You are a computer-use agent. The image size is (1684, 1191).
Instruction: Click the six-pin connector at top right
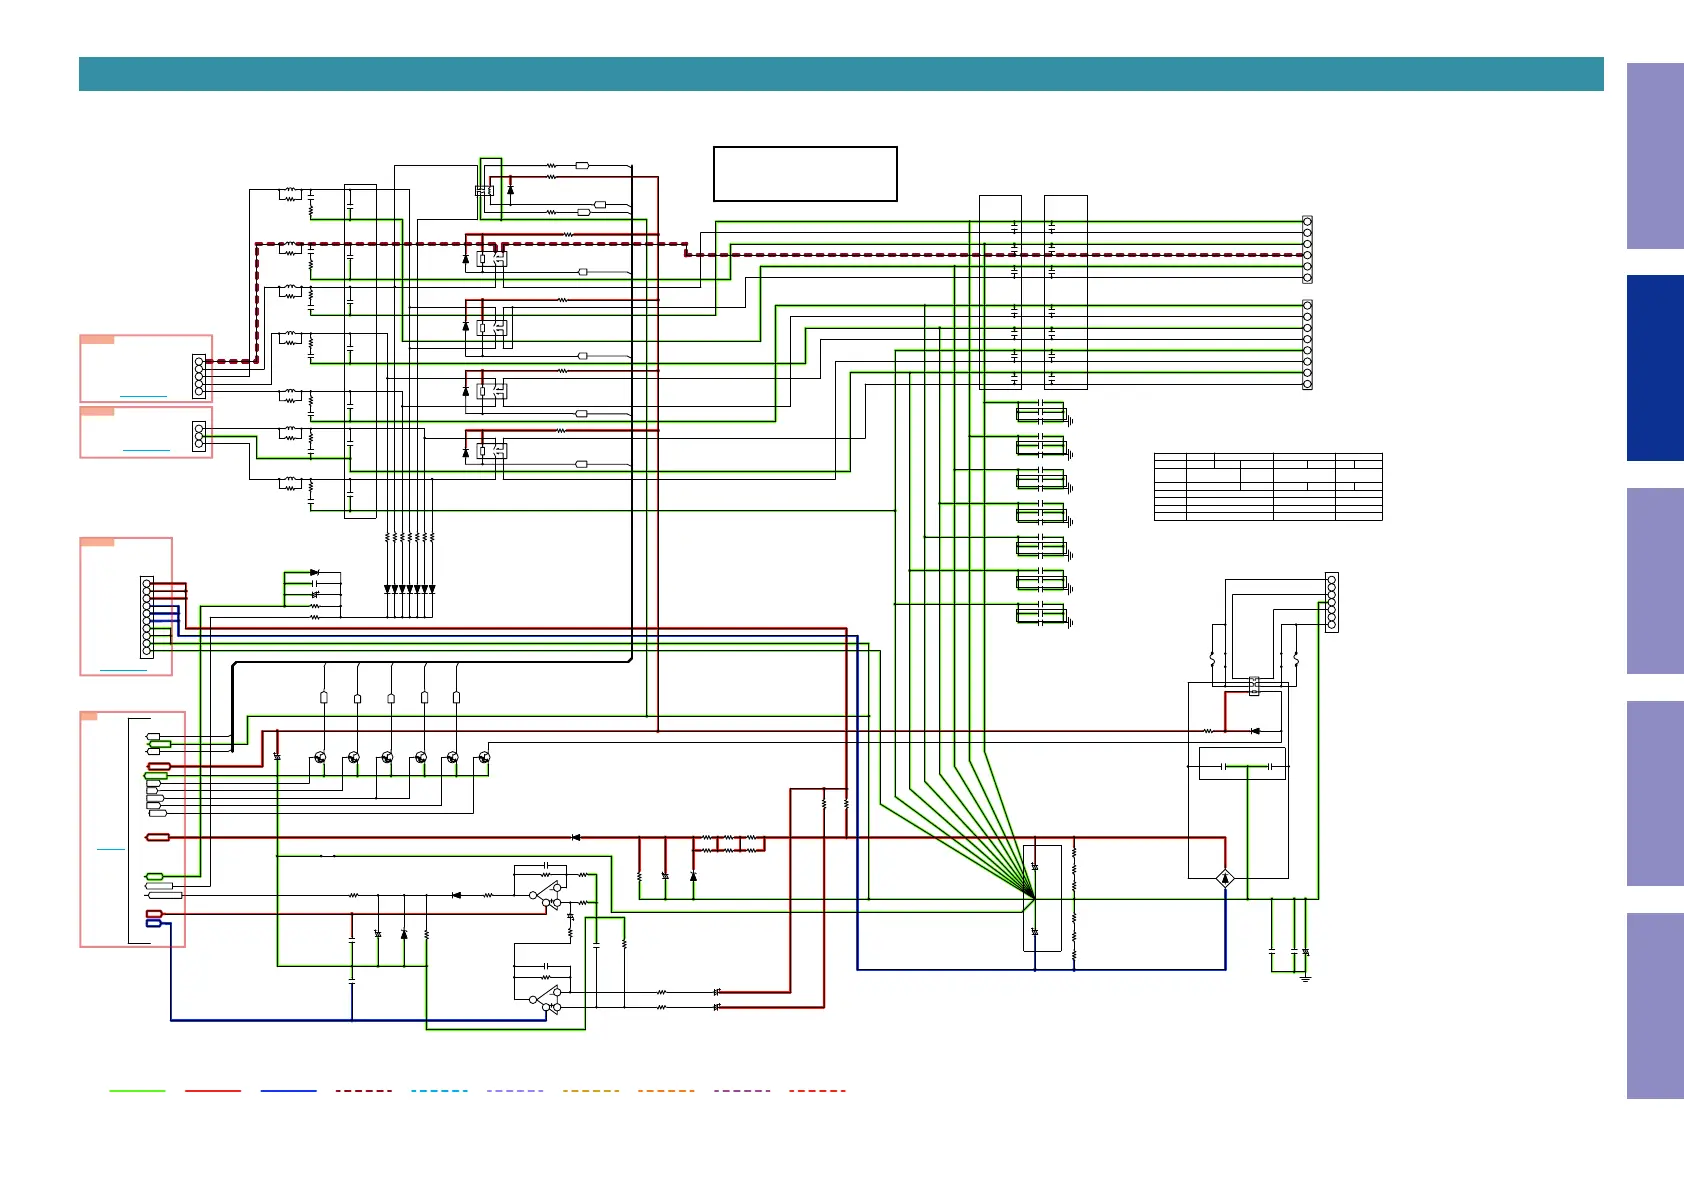pos(1307,250)
